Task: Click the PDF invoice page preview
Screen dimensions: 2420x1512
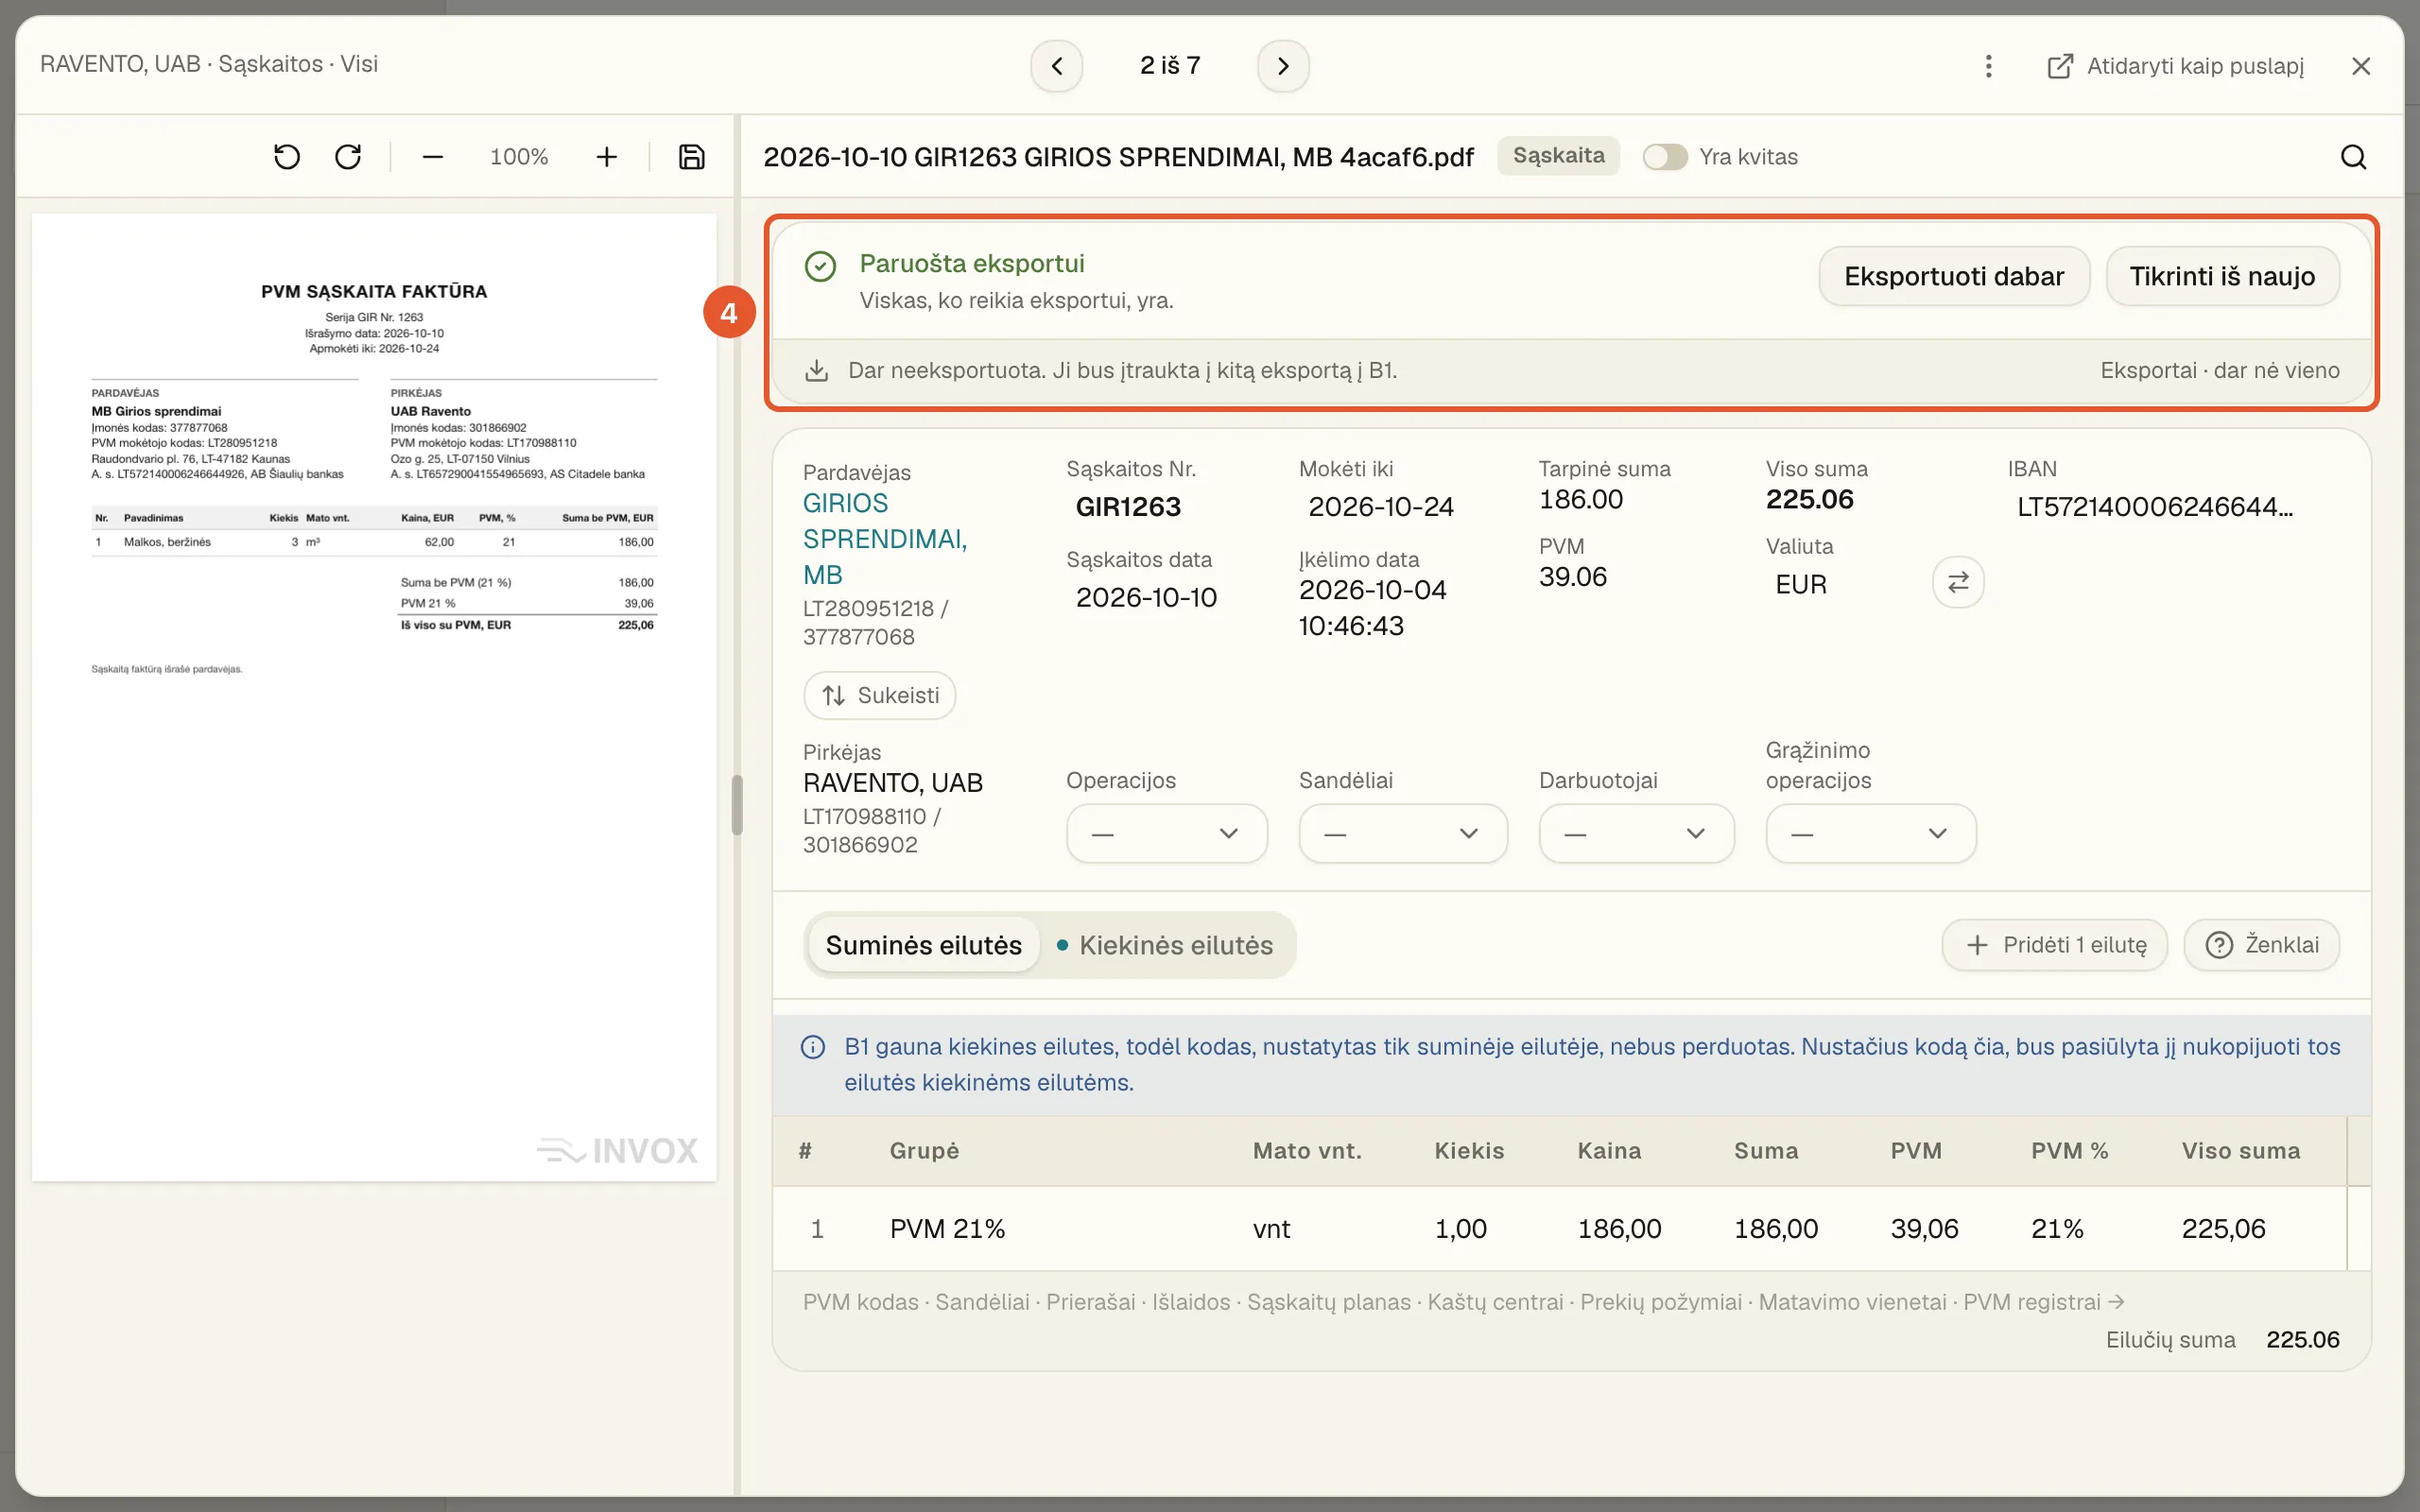Action: (374, 697)
